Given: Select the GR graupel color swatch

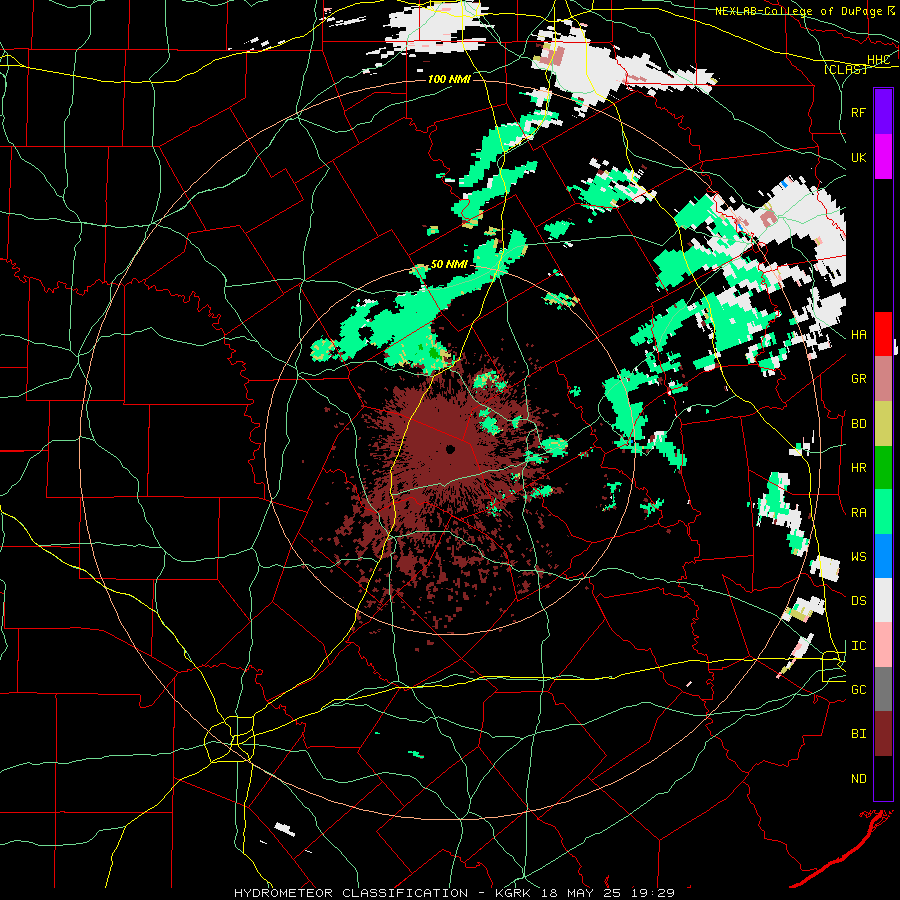Looking at the screenshot, I should pos(883,379).
